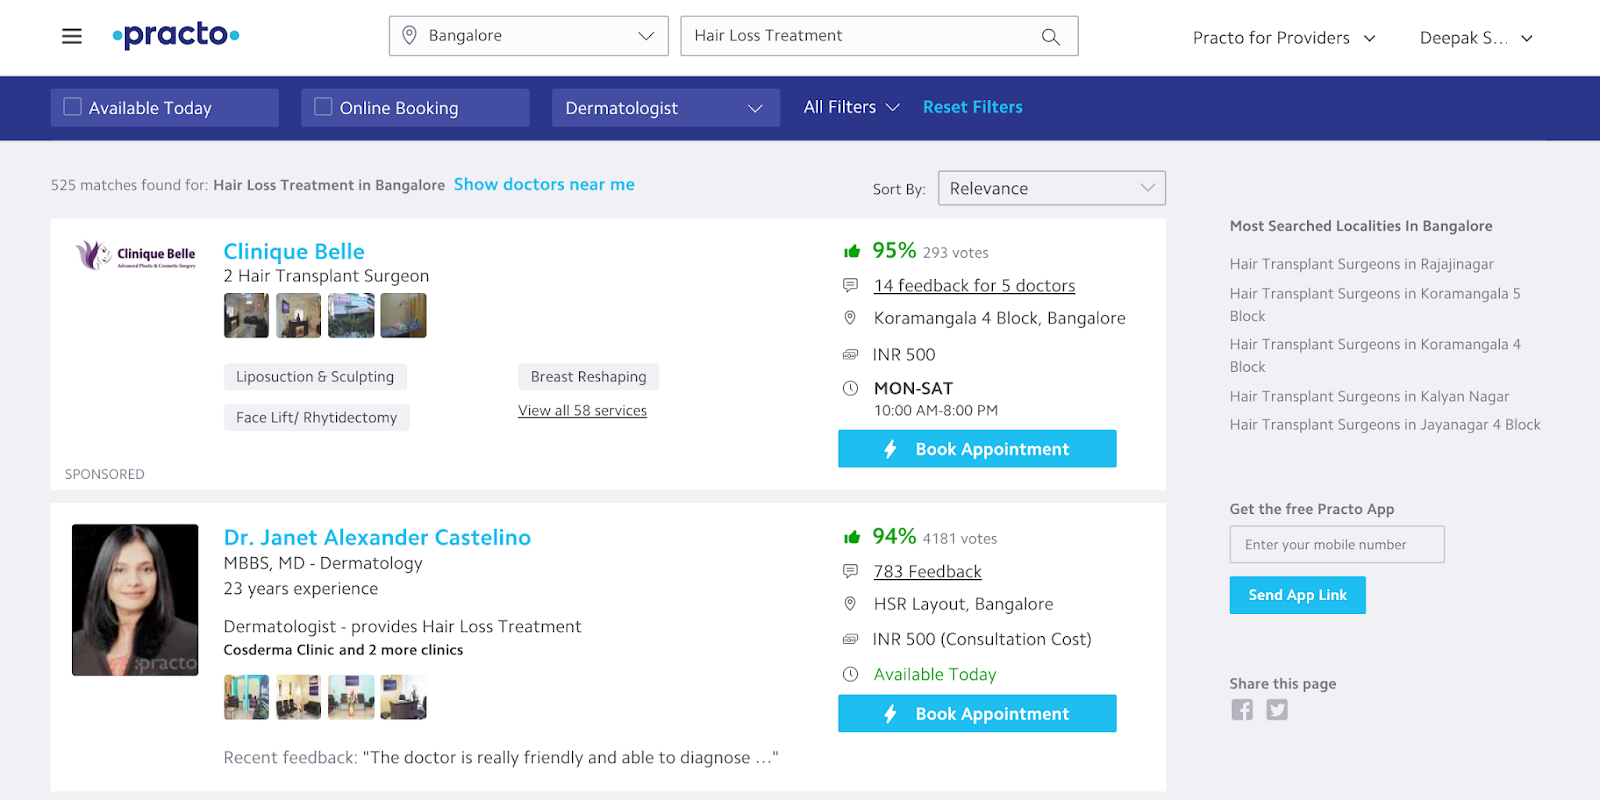Image resolution: width=1600 pixels, height=800 pixels.
Task: Open second Cosderma Clinic photo
Action: click(298, 697)
